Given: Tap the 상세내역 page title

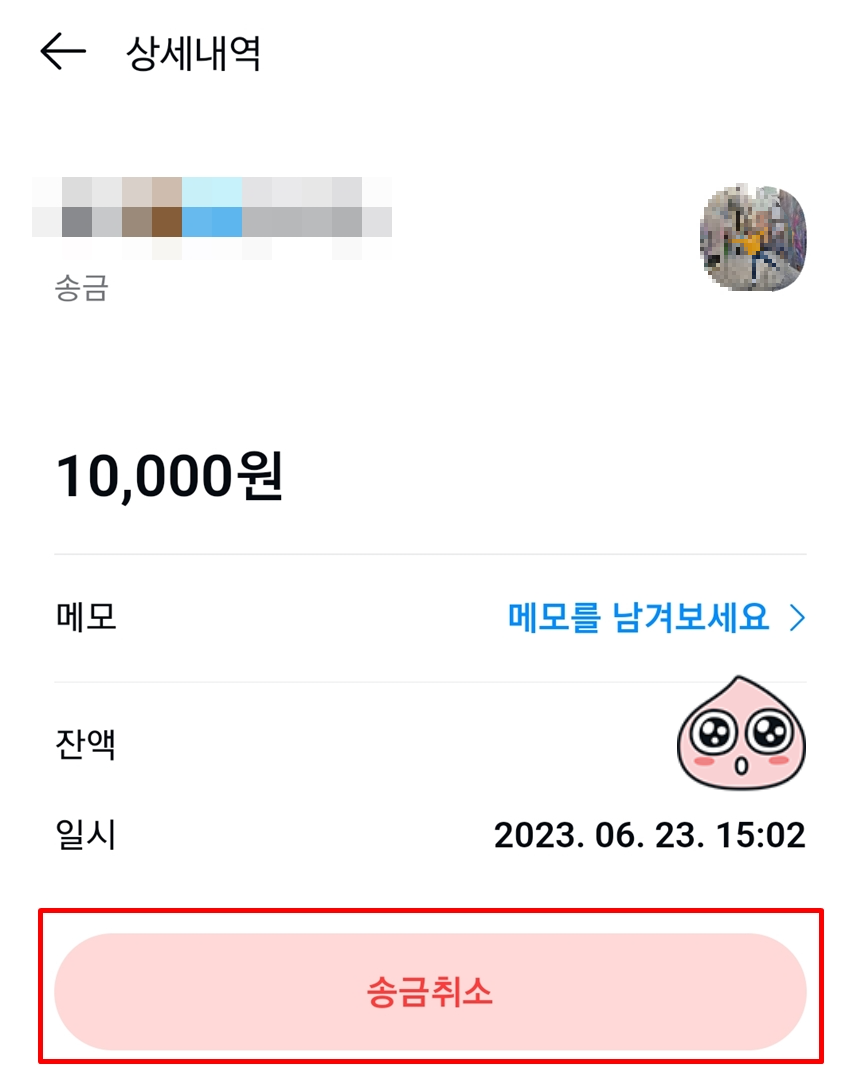Looking at the screenshot, I should 193,52.
